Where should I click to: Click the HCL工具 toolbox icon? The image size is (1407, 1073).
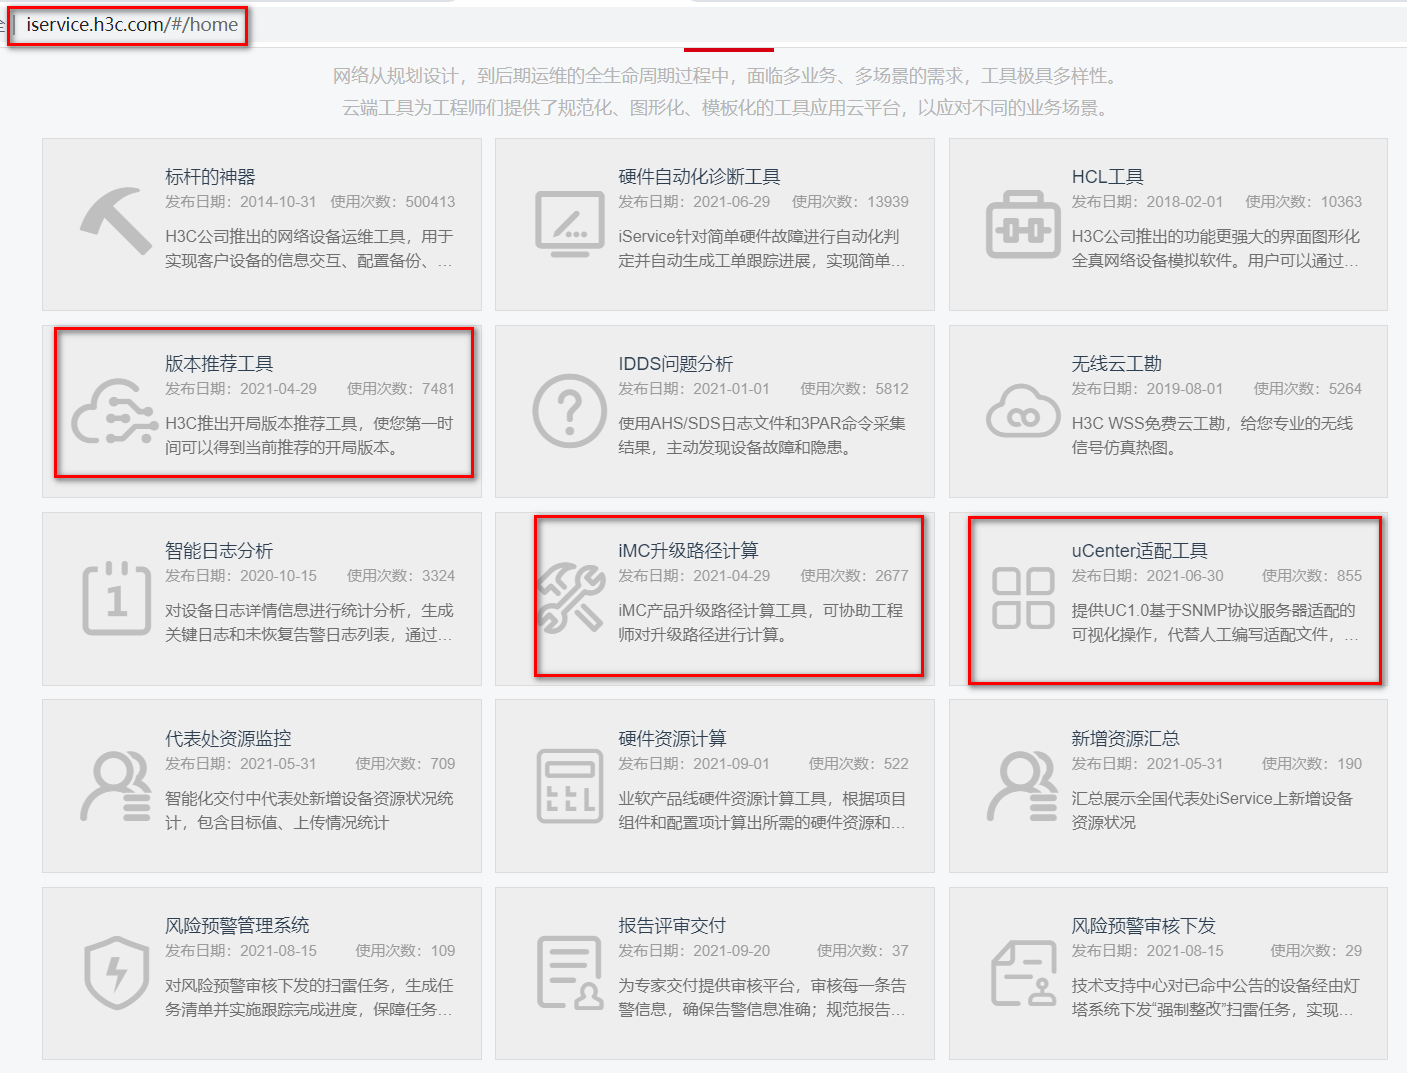1023,224
